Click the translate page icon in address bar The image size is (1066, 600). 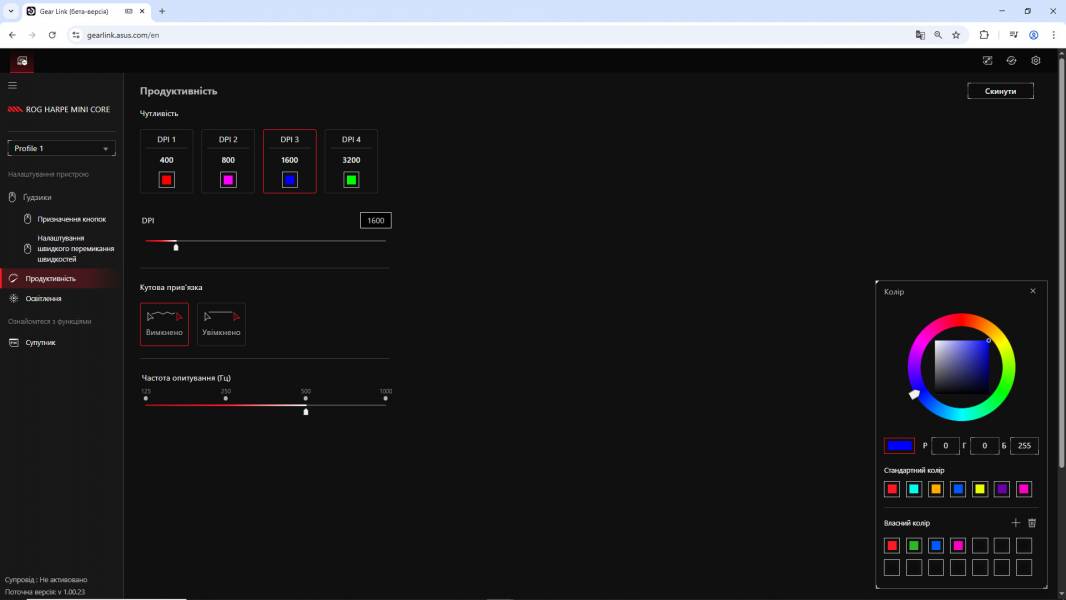pos(920,34)
